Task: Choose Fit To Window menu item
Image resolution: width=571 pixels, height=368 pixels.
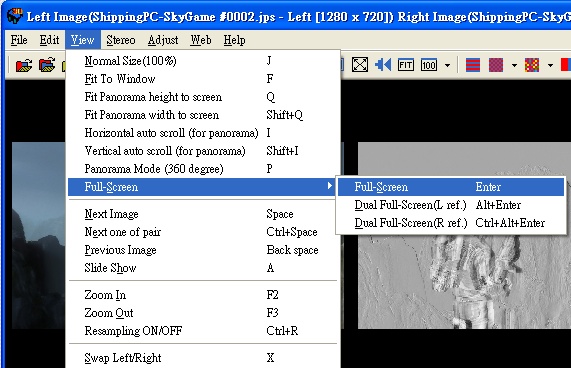Action: [x=202, y=79]
